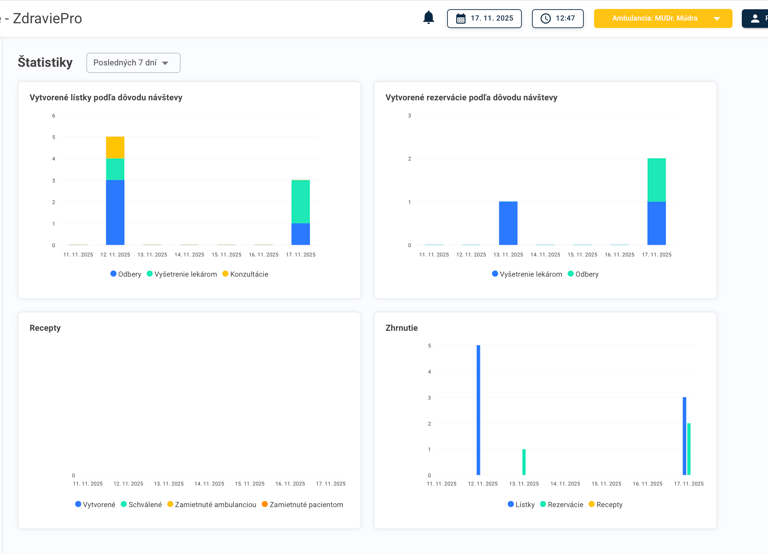Click the blue segment of the 17. 11. lístky bar
Screen dimensions: 768x554
click(x=300, y=234)
